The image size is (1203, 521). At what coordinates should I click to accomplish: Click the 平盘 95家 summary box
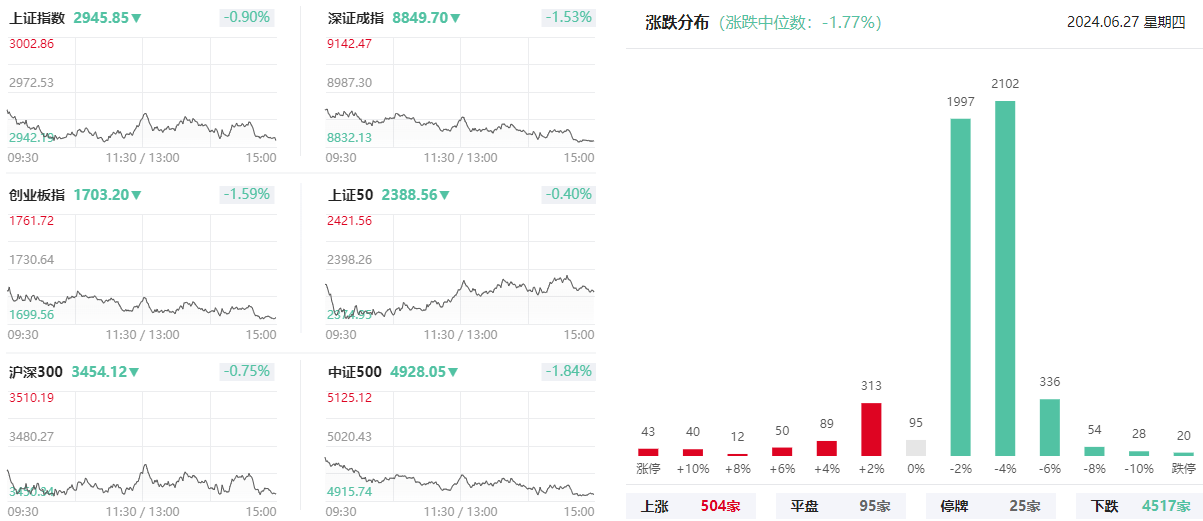(840, 506)
